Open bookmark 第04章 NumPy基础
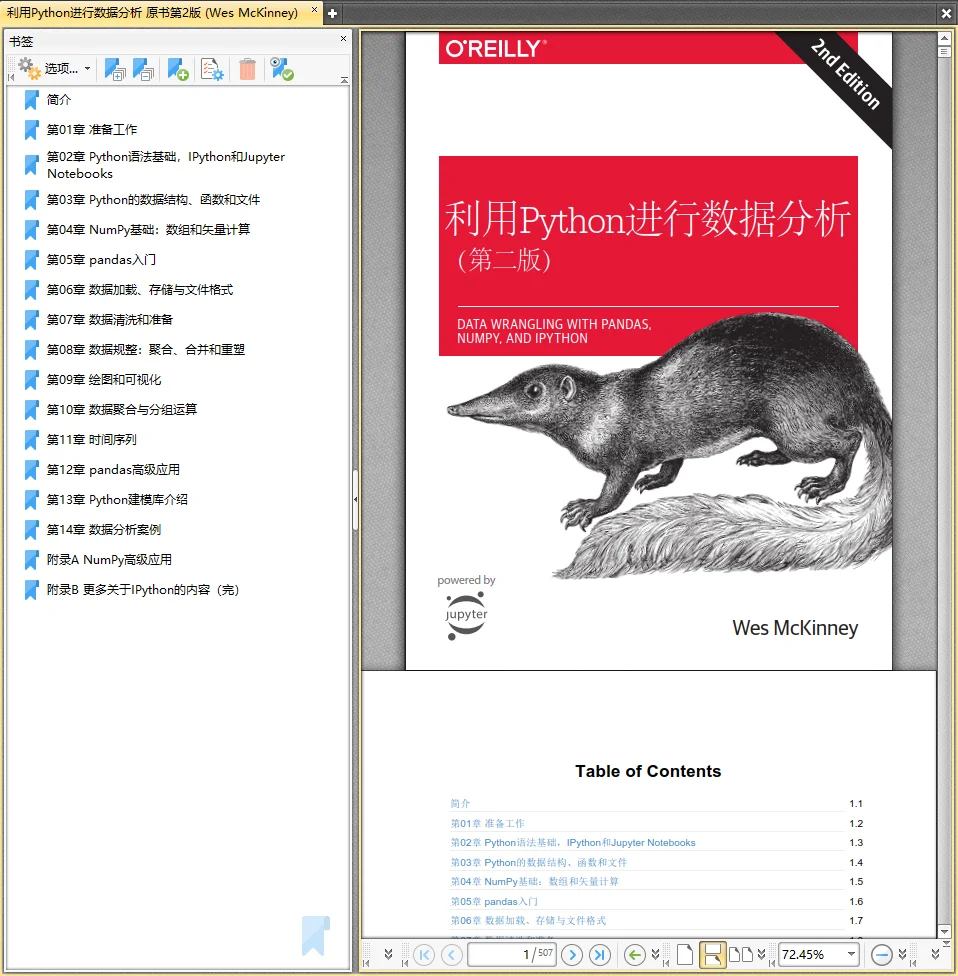 coord(148,230)
